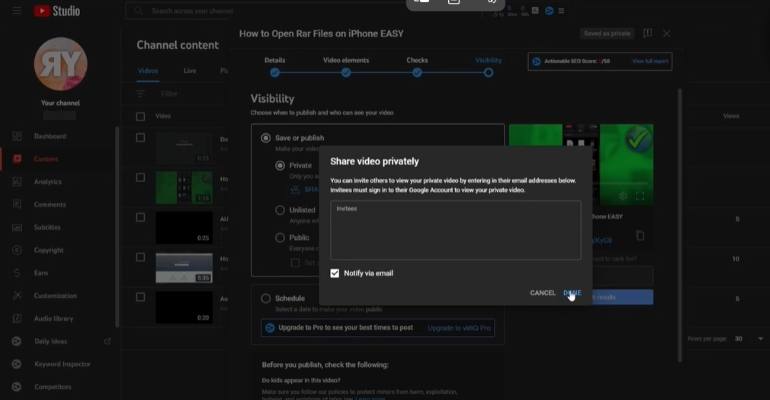The height and width of the screenshot is (400, 770).
Task: Switch to the Videos tab
Action: [x=148, y=71]
